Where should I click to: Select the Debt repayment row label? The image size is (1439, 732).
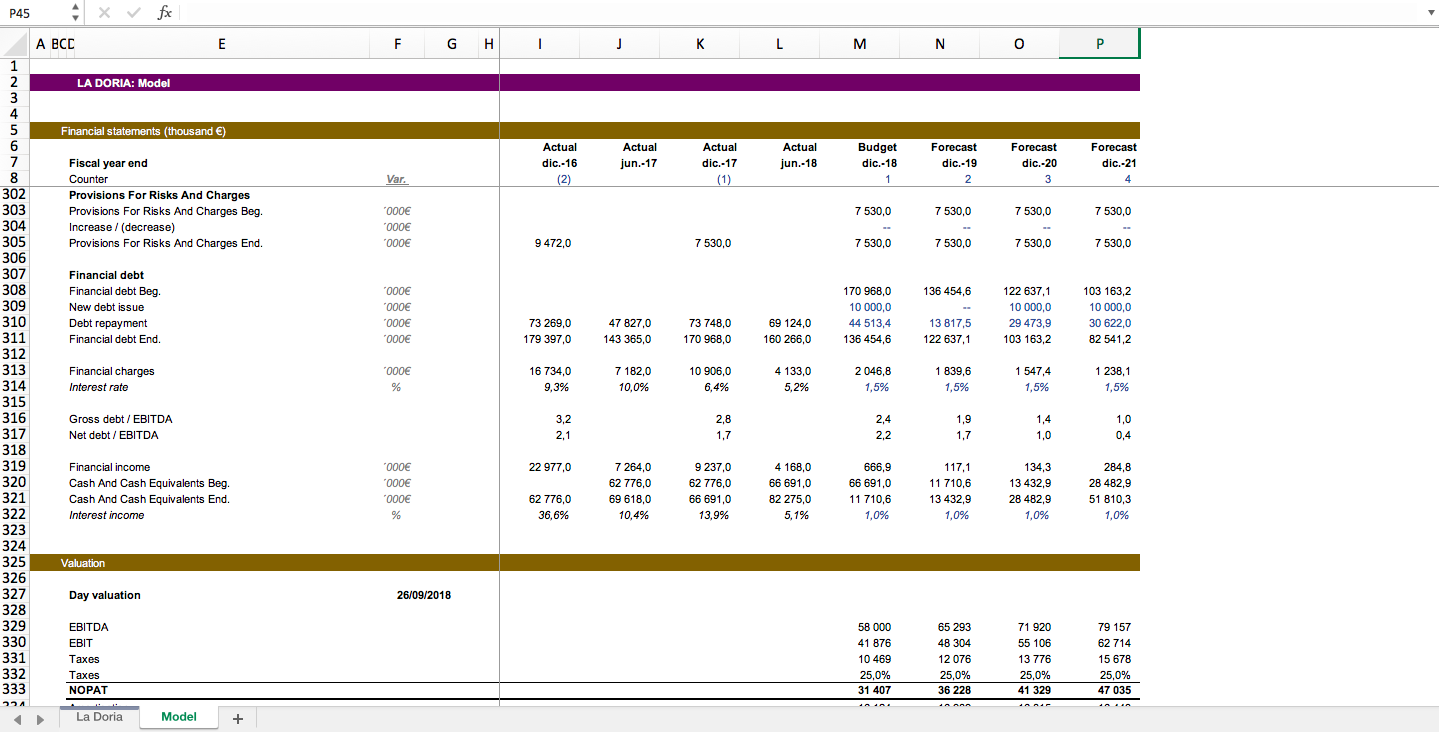pos(108,323)
